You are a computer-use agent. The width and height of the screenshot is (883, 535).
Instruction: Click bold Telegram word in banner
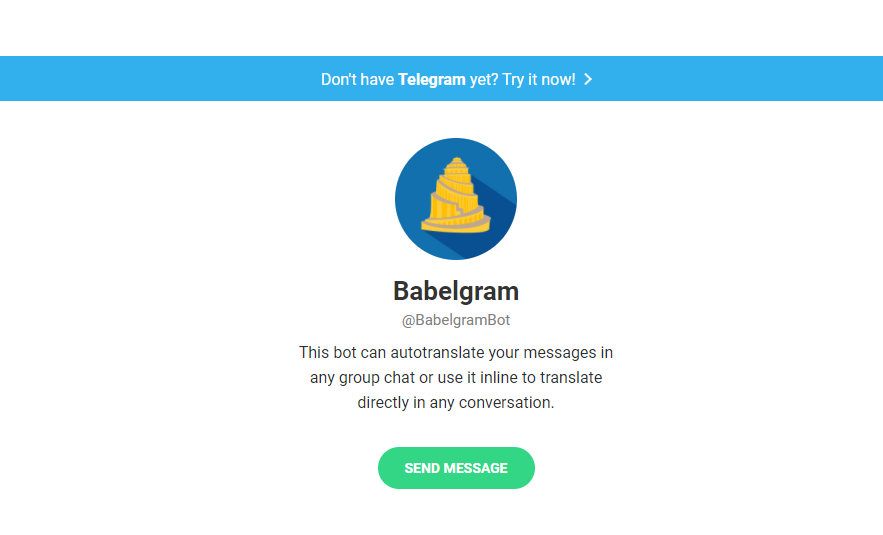(x=432, y=79)
